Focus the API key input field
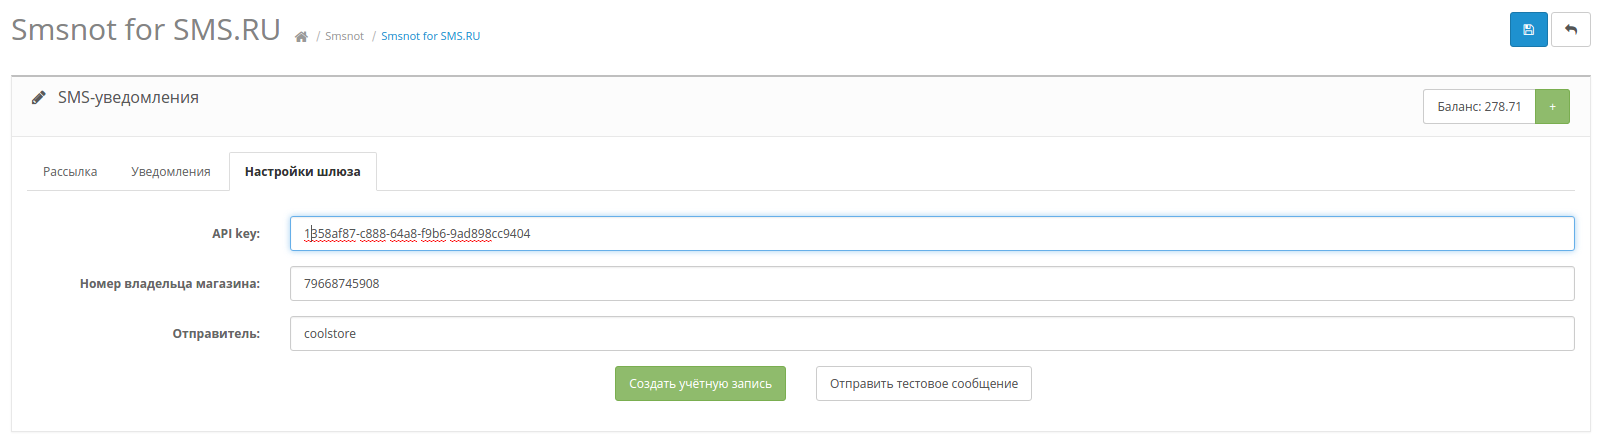1597x440 pixels. [932, 234]
